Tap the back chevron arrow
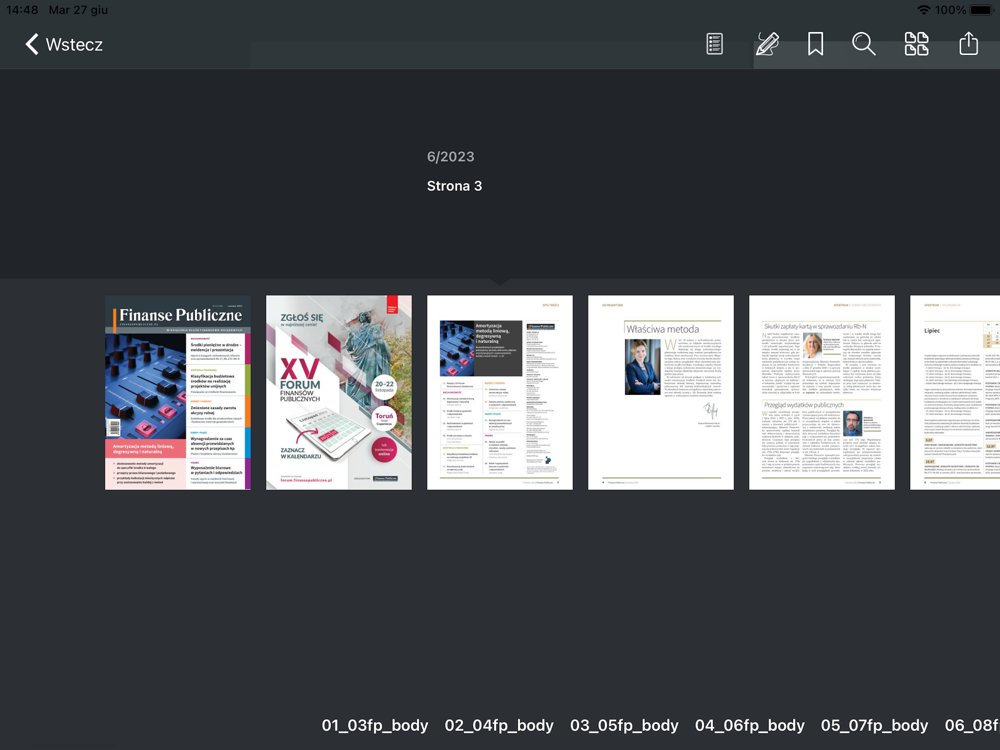1000x750 pixels. point(32,44)
